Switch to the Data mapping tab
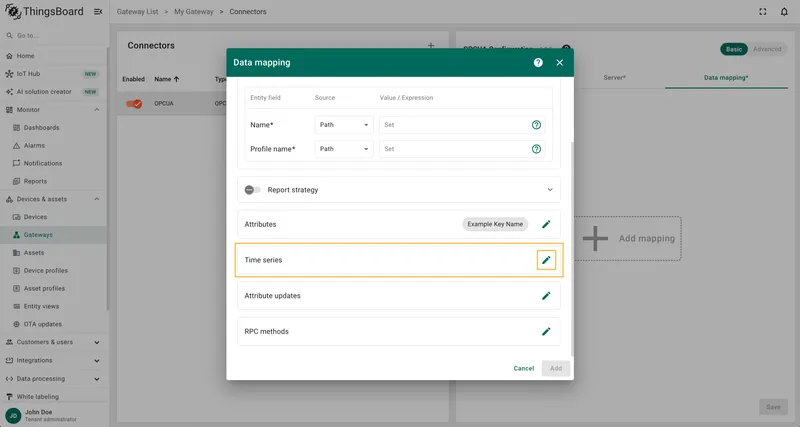Screen dimensions: 800x427 [726, 78]
